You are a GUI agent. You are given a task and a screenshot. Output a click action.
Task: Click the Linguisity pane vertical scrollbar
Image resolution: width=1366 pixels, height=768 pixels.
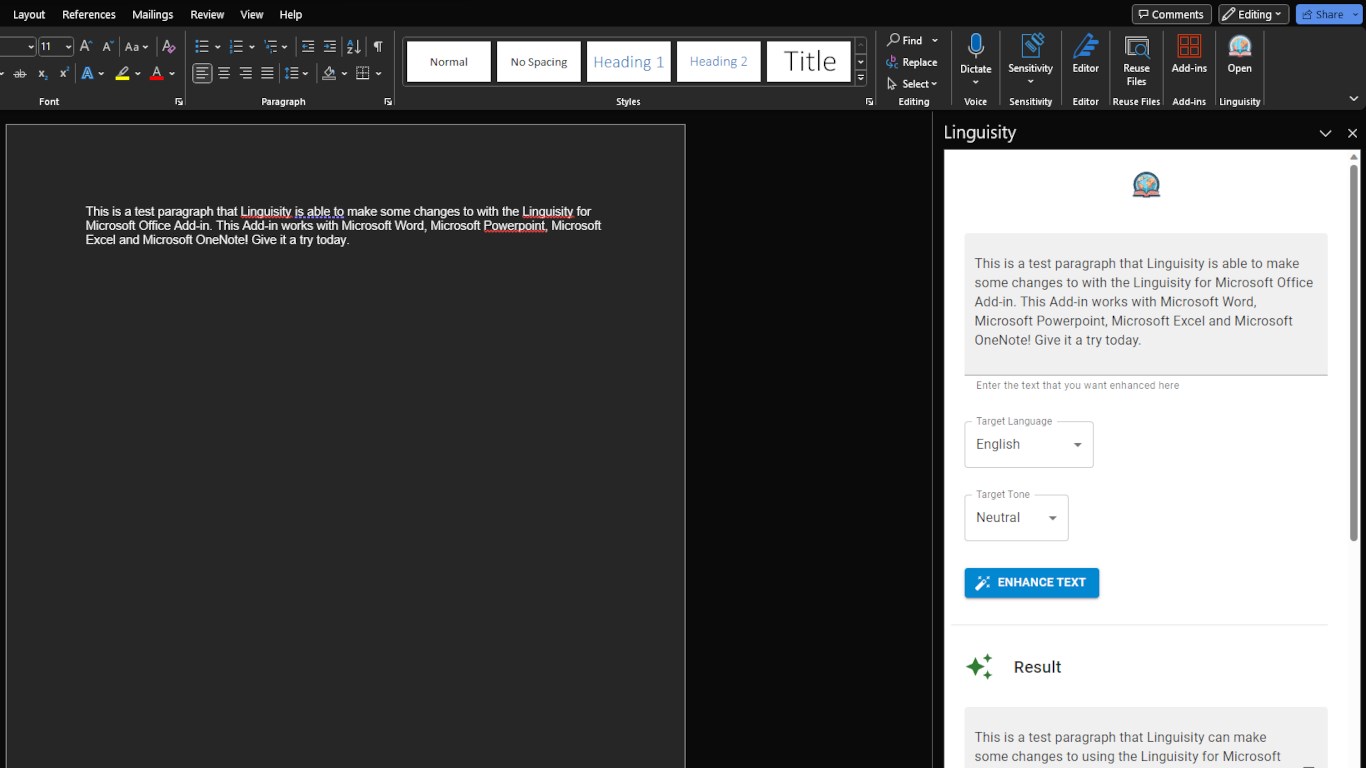click(x=1354, y=353)
